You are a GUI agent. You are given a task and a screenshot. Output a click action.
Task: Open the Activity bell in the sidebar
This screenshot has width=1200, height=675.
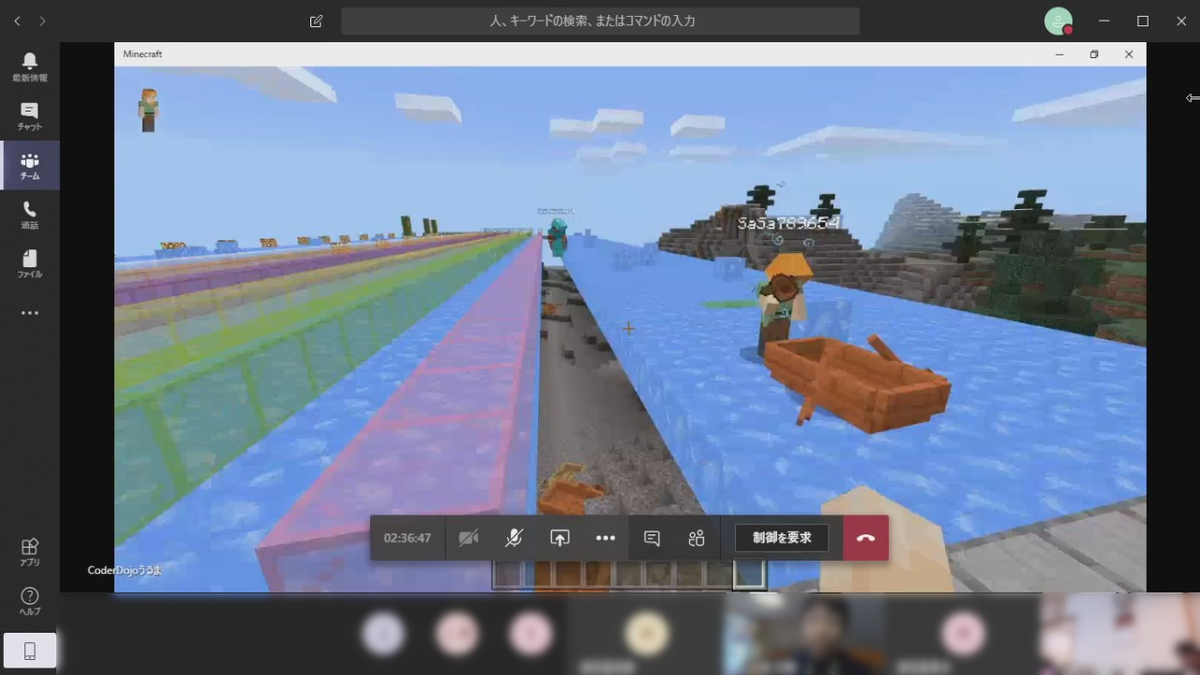click(29, 67)
